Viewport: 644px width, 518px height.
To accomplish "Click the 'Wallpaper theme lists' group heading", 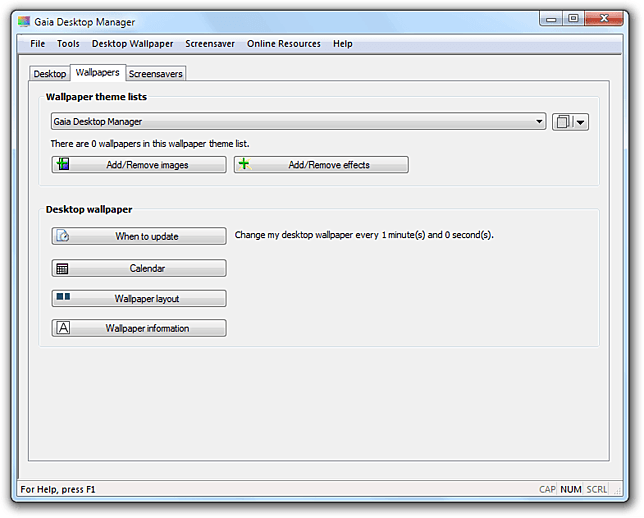I will coord(96,97).
